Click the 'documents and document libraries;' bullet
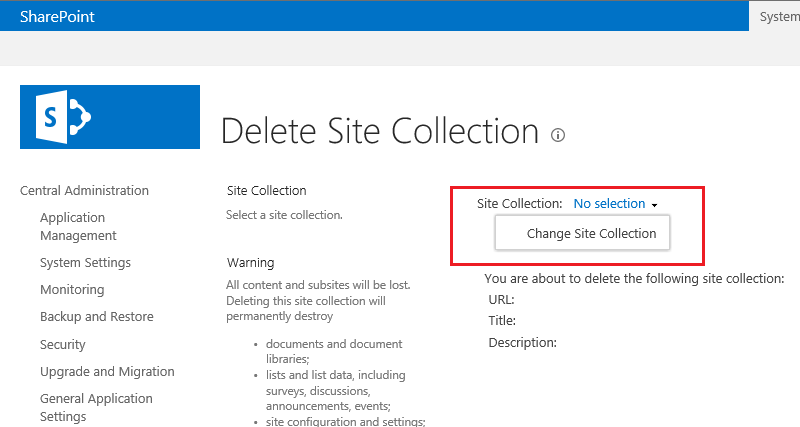800x427 pixels. point(334,351)
